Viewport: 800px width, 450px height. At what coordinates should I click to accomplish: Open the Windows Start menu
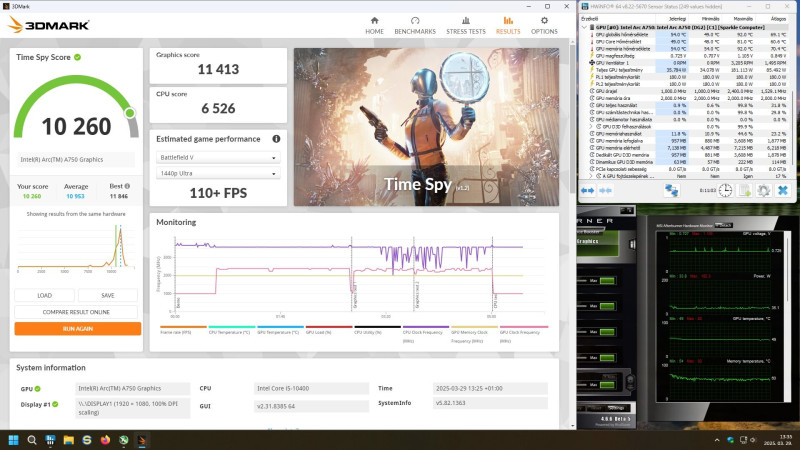(x=14, y=440)
